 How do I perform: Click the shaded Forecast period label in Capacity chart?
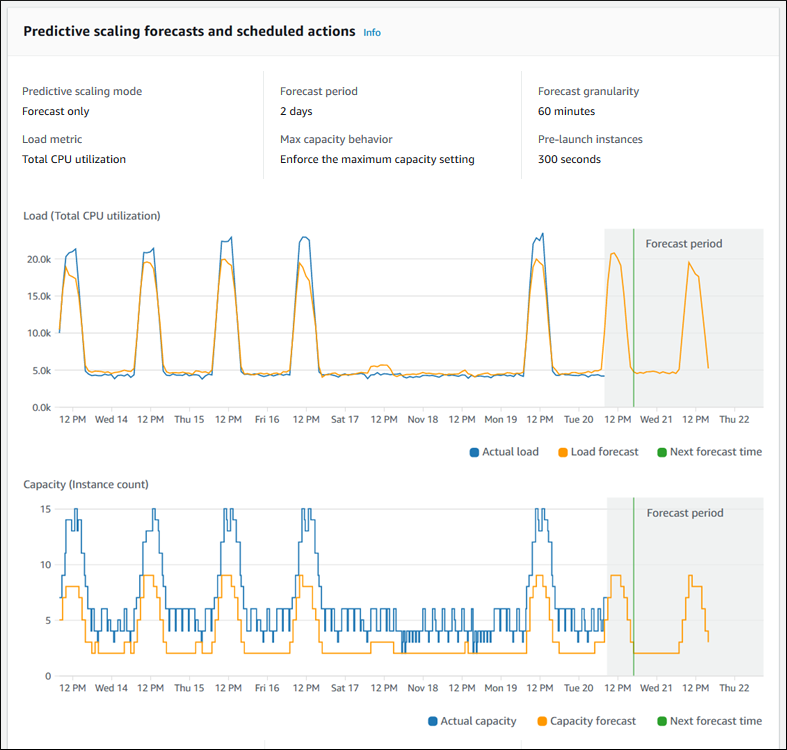pos(684,513)
